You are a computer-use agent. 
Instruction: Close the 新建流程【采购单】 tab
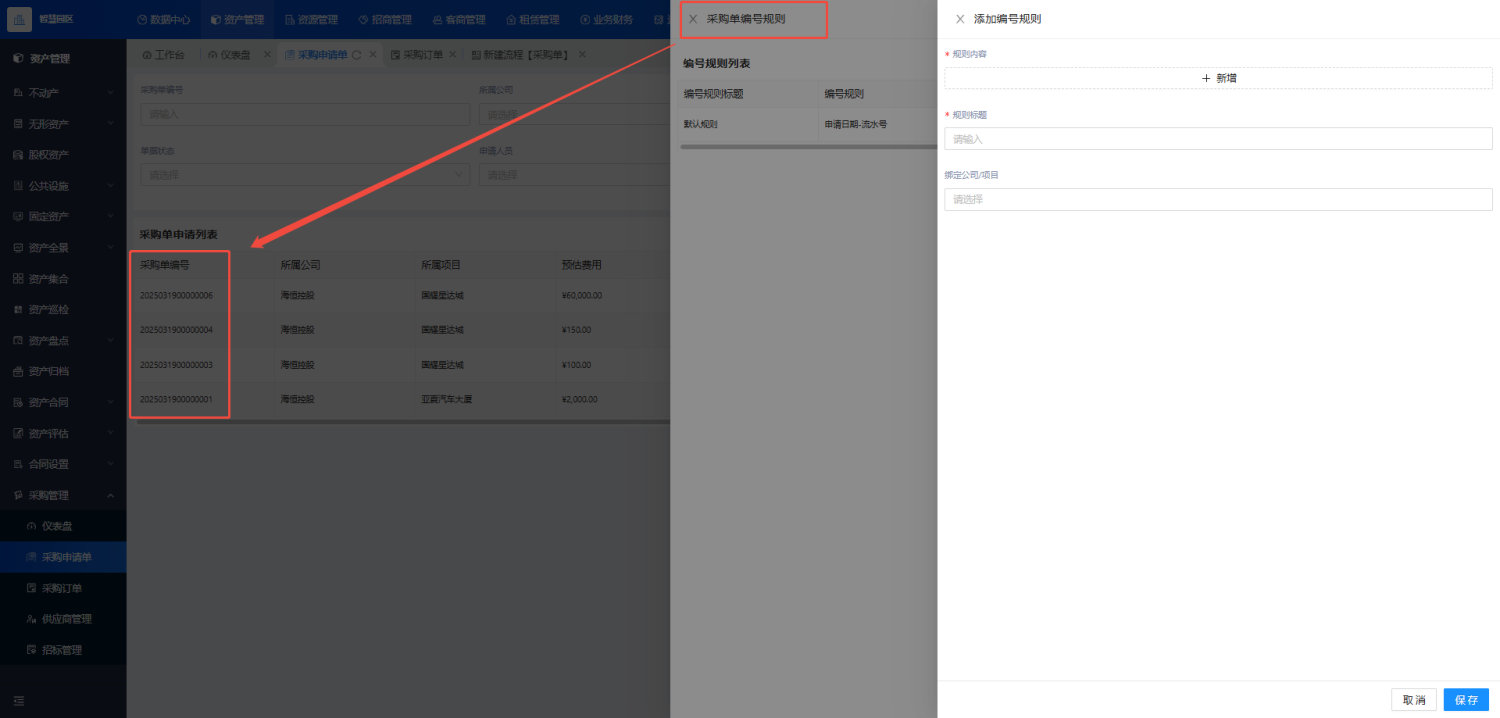[582, 55]
